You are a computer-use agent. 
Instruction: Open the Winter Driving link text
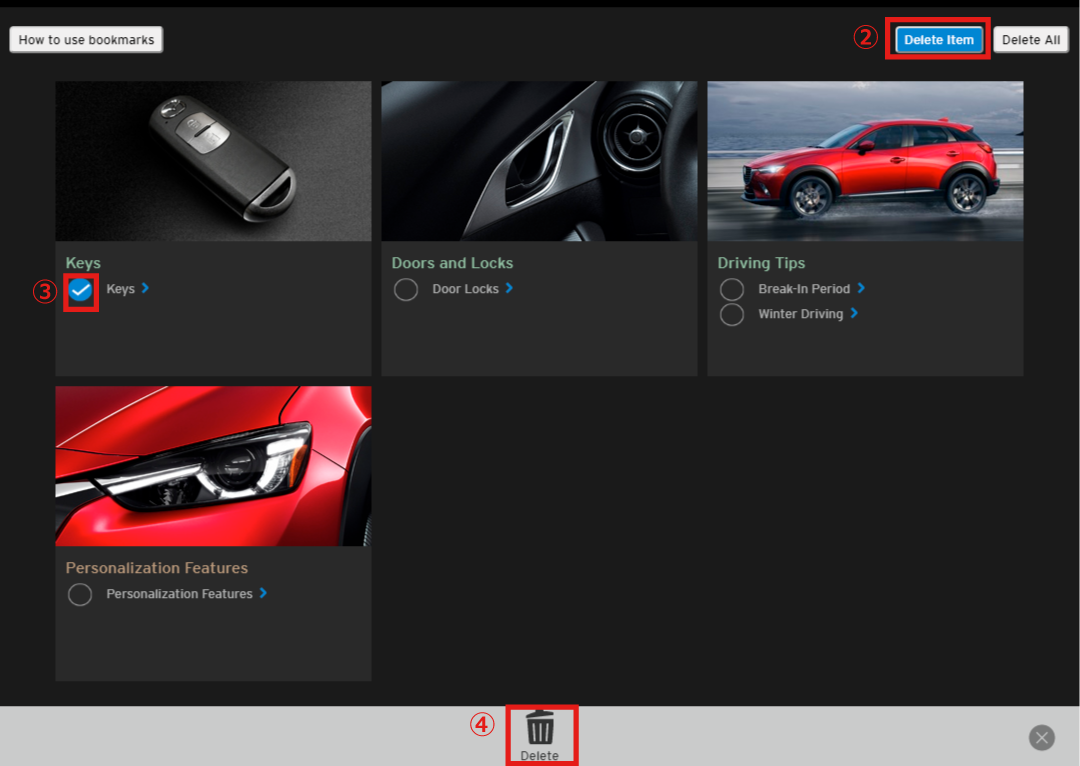coord(800,314)
